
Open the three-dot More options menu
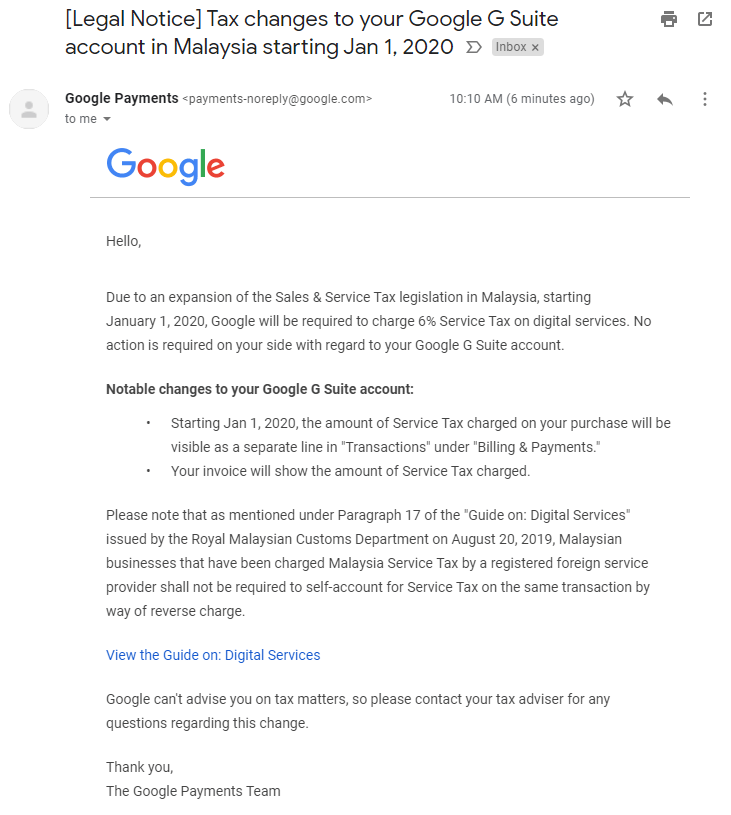point(704,99)
